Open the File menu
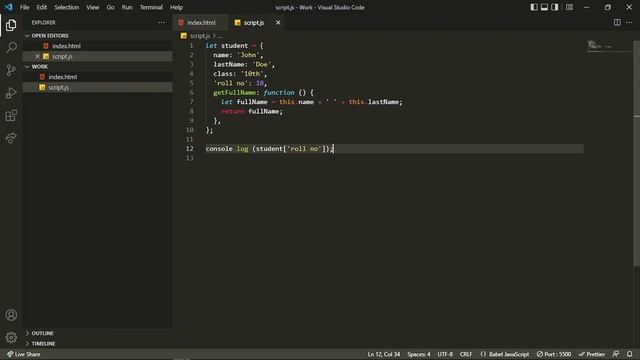The height and width of the screenshot is (360, 640). click(x=24, y=7)
